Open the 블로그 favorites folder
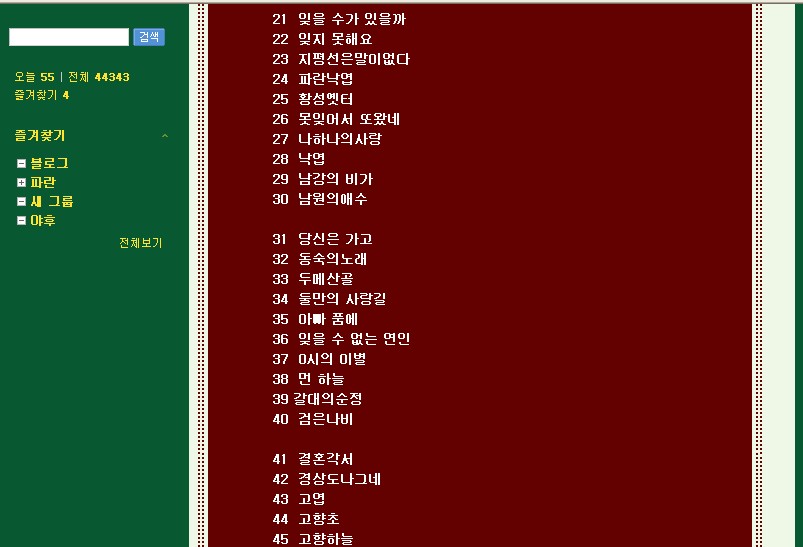This screenshot has width=803, height=547. pos(49,163)
